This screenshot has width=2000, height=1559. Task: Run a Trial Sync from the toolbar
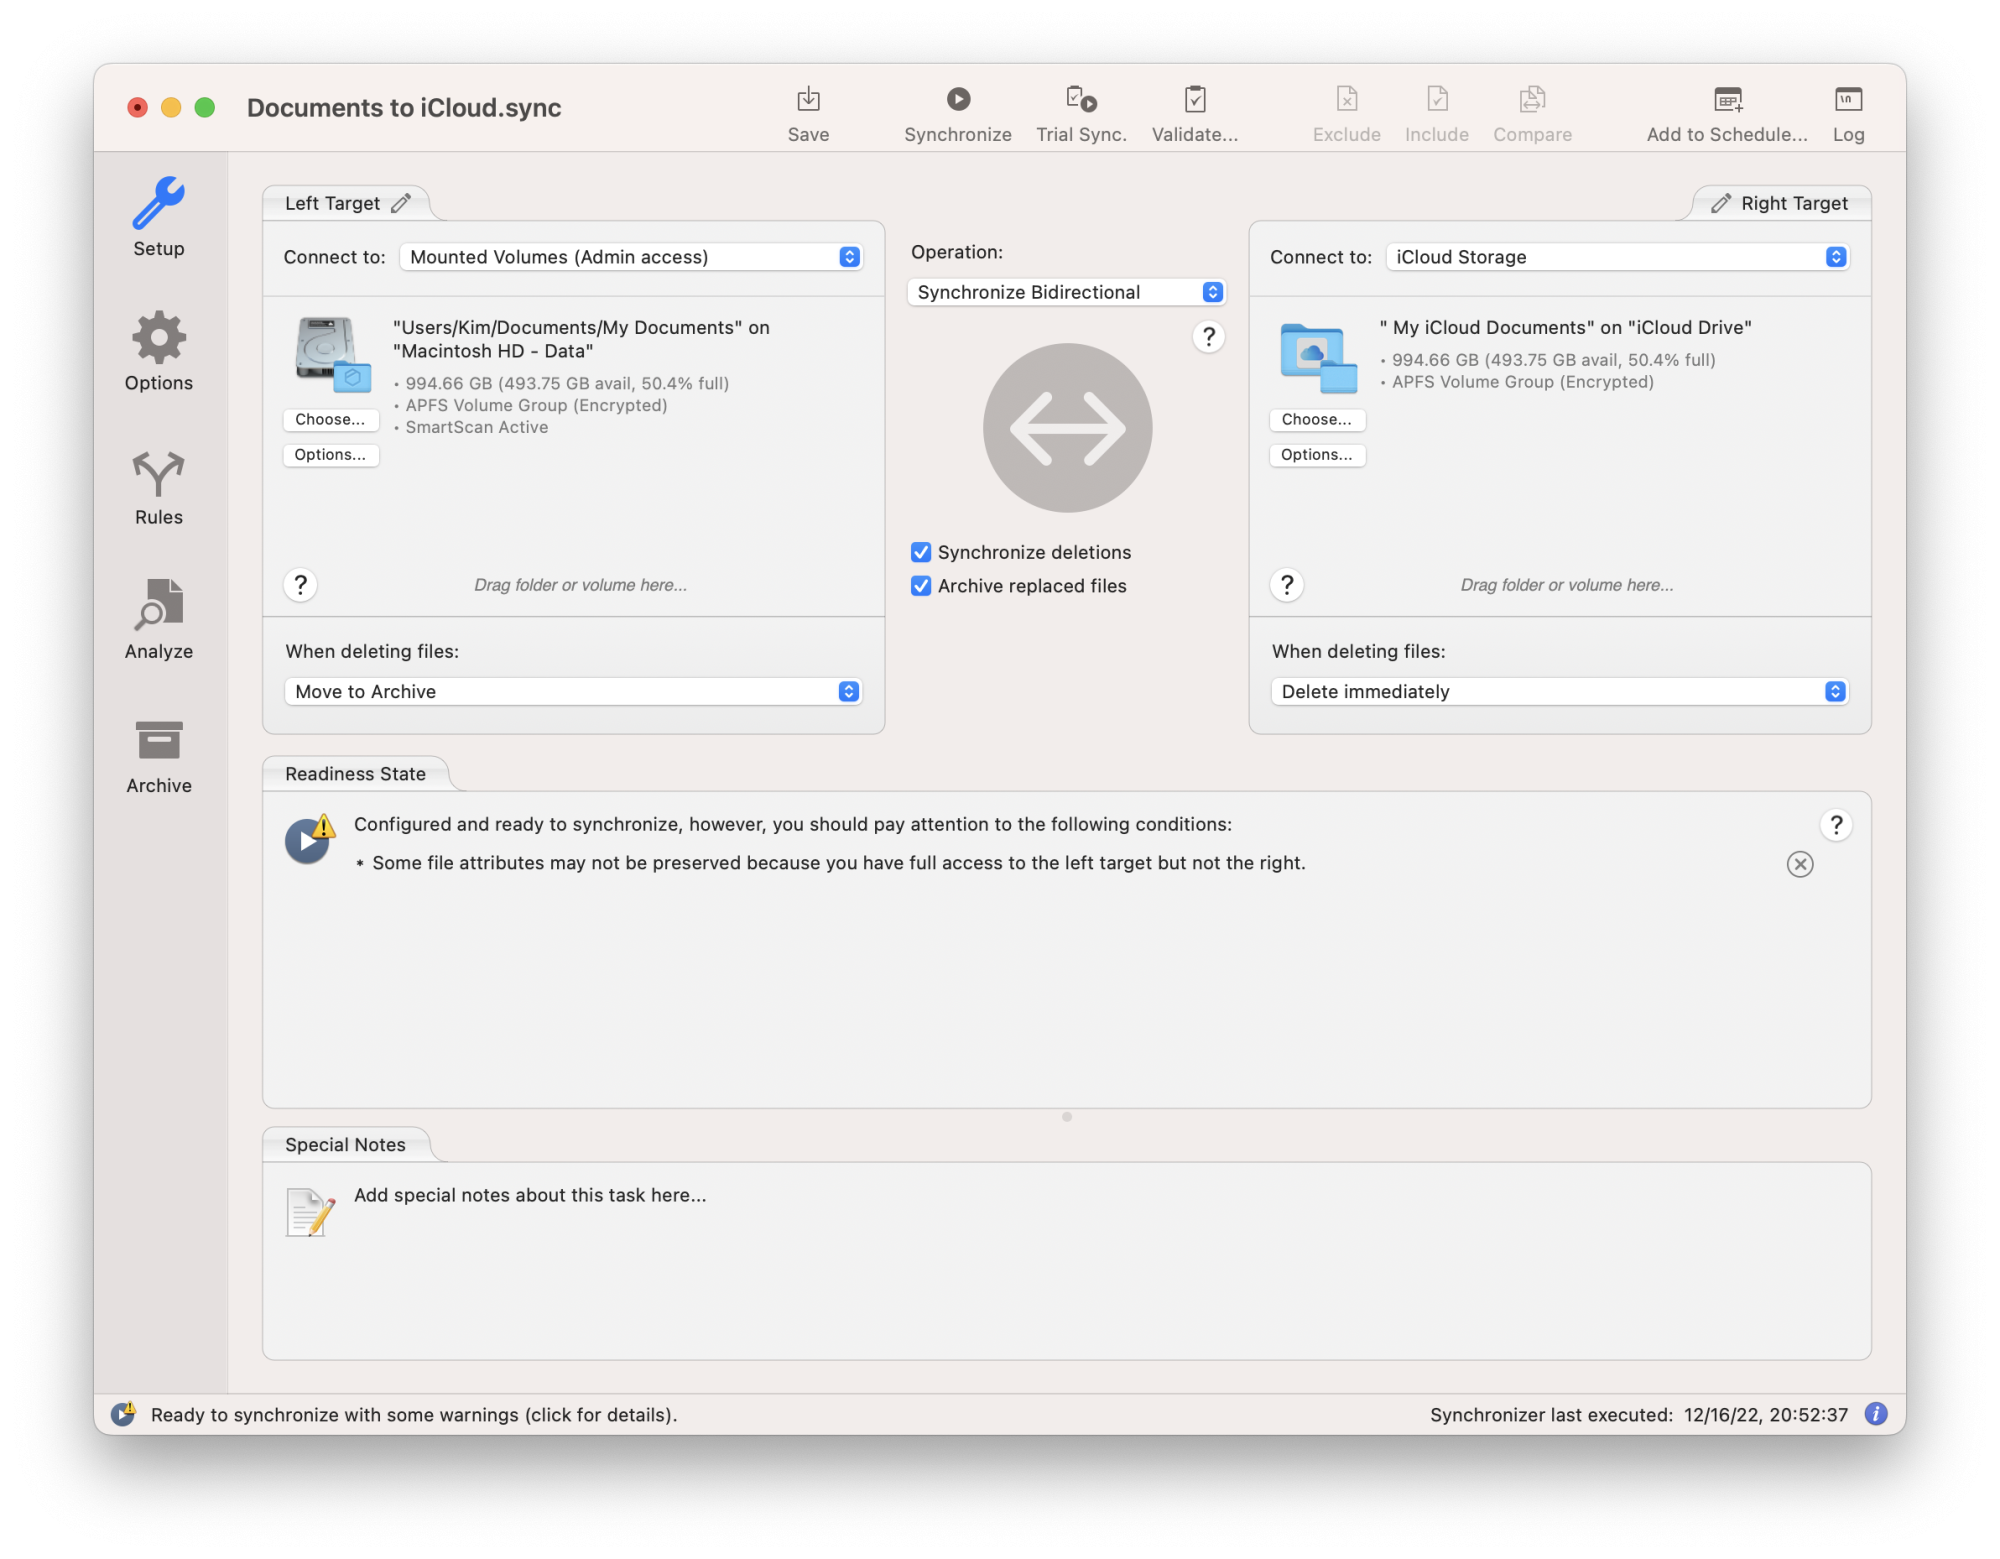[x=1080, y=100]
